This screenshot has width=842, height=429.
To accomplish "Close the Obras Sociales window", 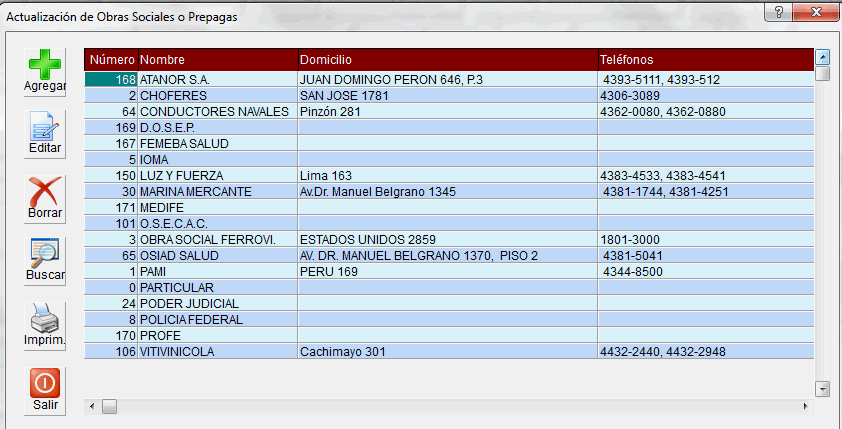I will click(817, 12).
